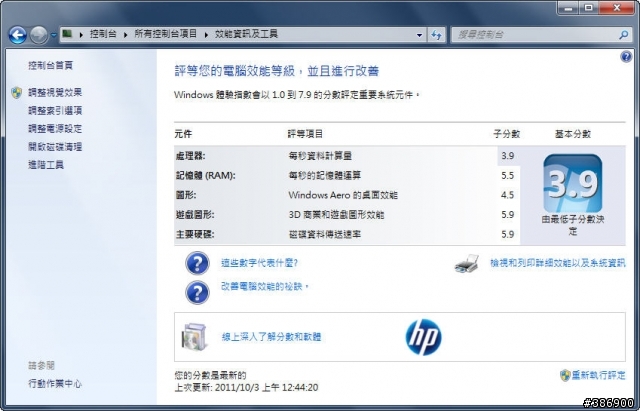Open 檢視和列印詳細效能以及系統資訊 link

[x=558, y=263]
